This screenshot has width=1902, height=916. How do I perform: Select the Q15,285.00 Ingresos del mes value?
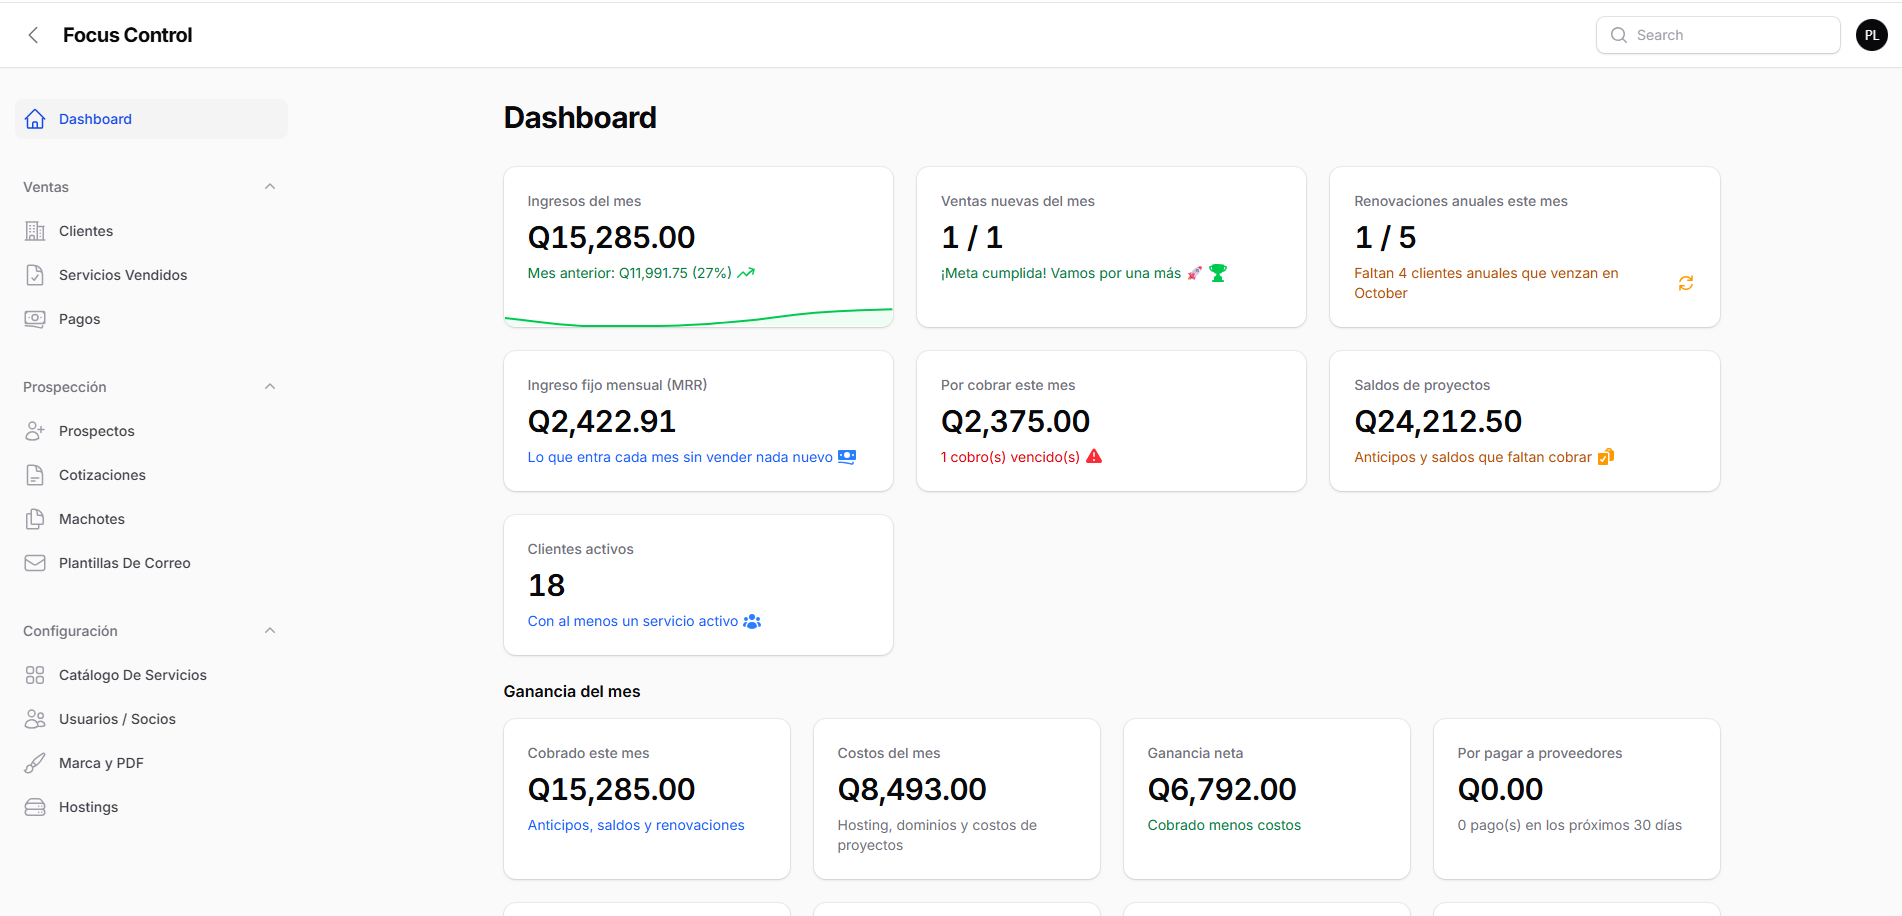(x=611, y=237)
